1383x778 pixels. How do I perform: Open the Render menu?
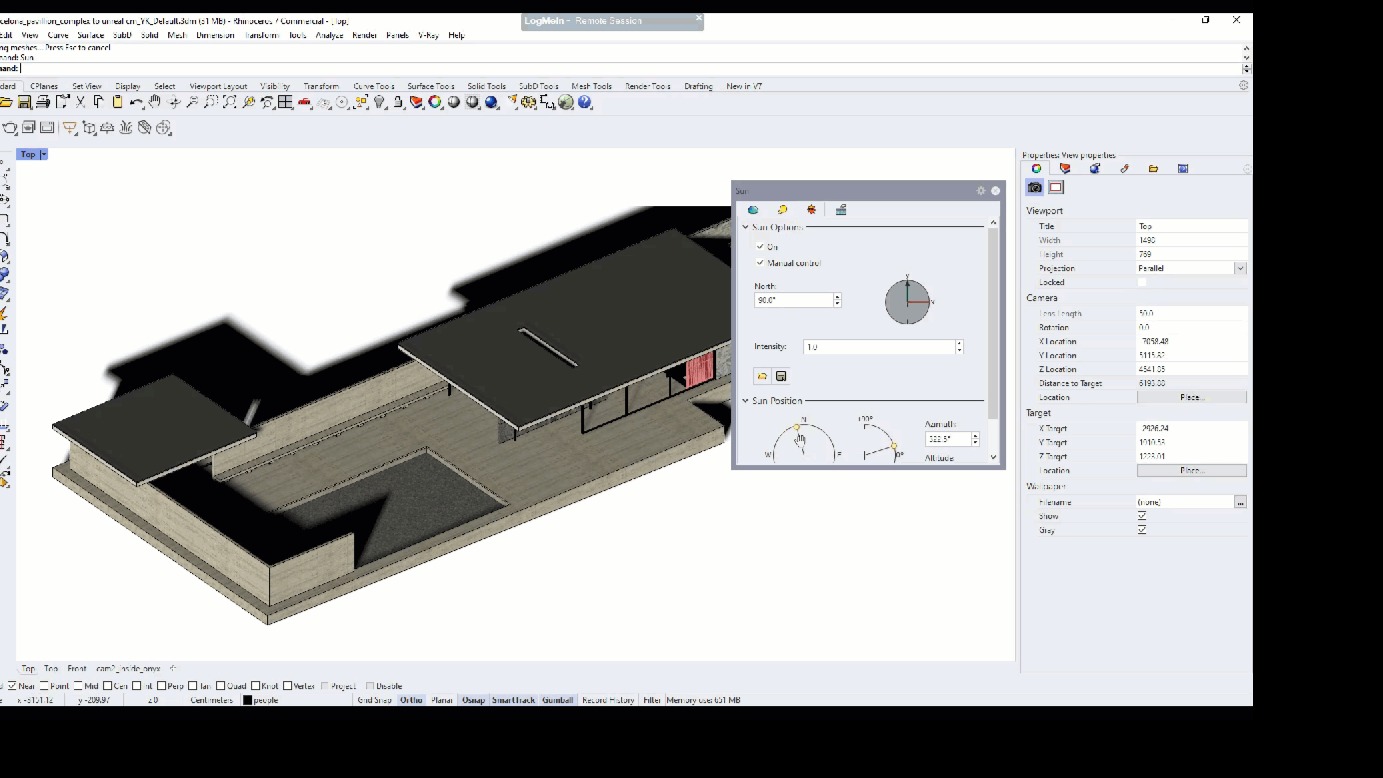click(364, 35)
